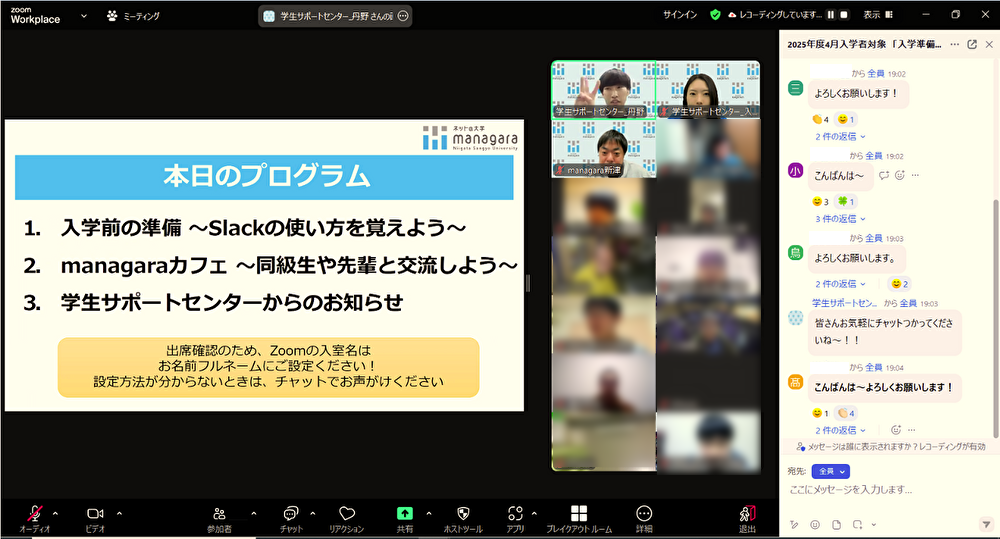Open the 表示 view layout menu
Image resolution: width=1000 pixels, height=539 pixels.
click(x=878, y=15)
